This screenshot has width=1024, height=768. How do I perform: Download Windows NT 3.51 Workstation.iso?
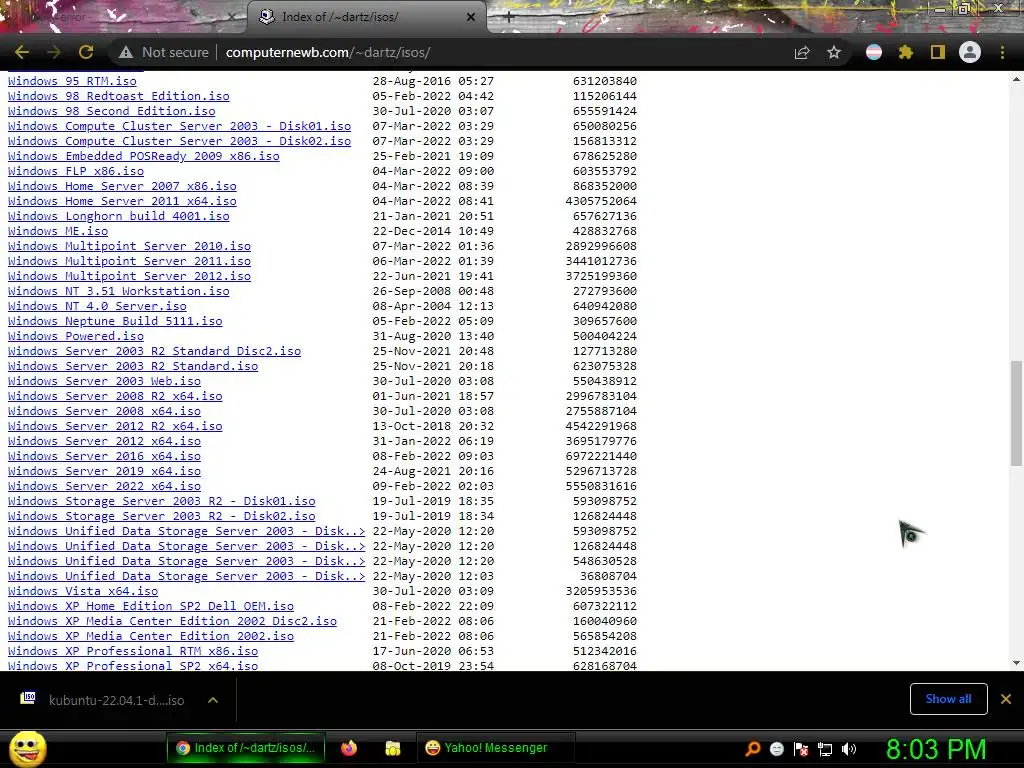tap(118, 291)
